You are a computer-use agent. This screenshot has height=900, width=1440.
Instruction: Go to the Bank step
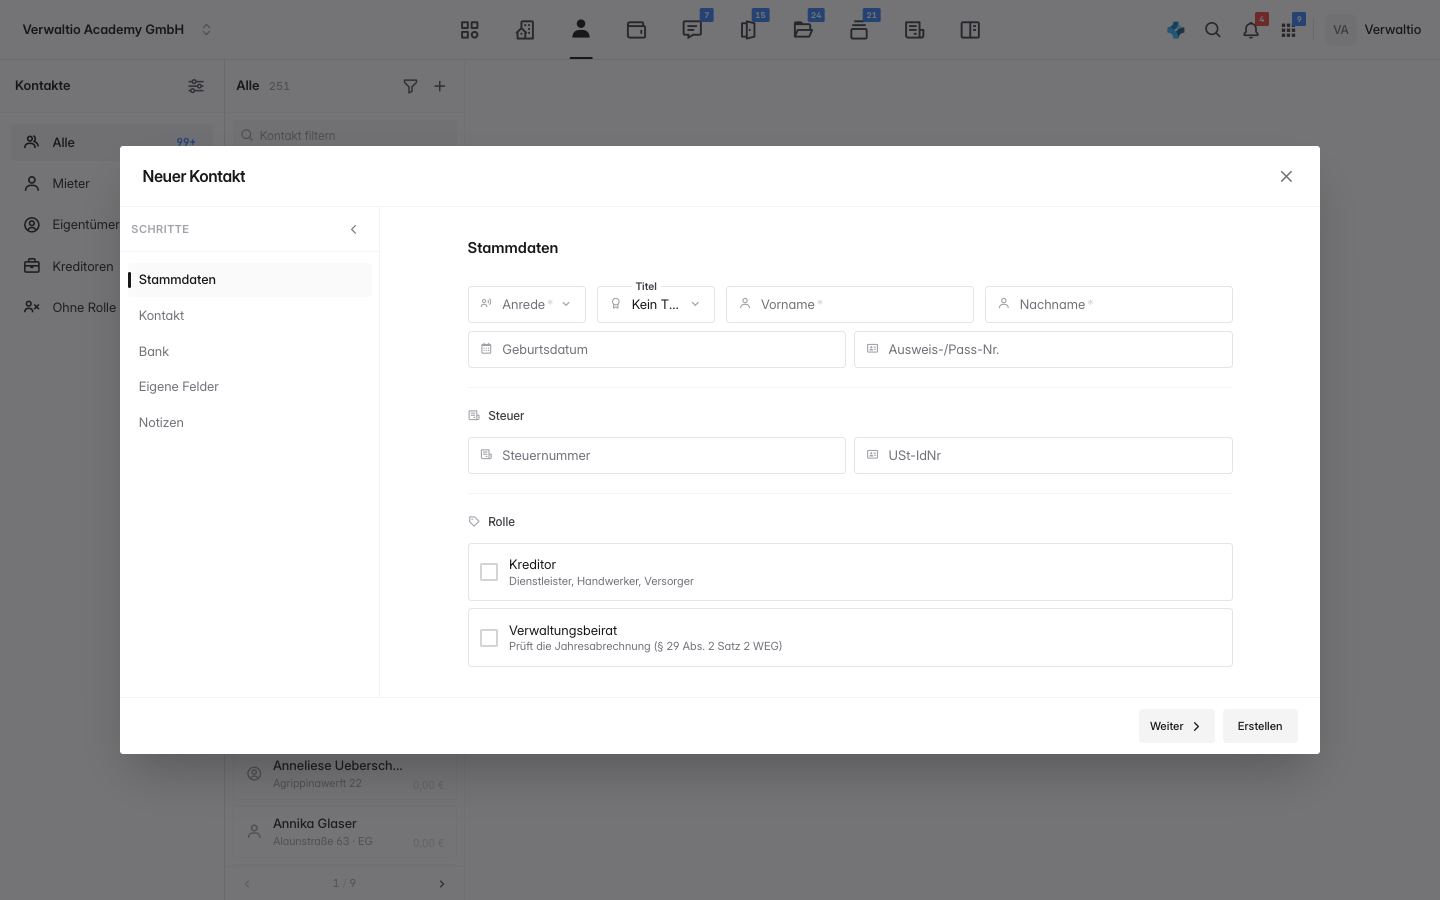[250, 351]
